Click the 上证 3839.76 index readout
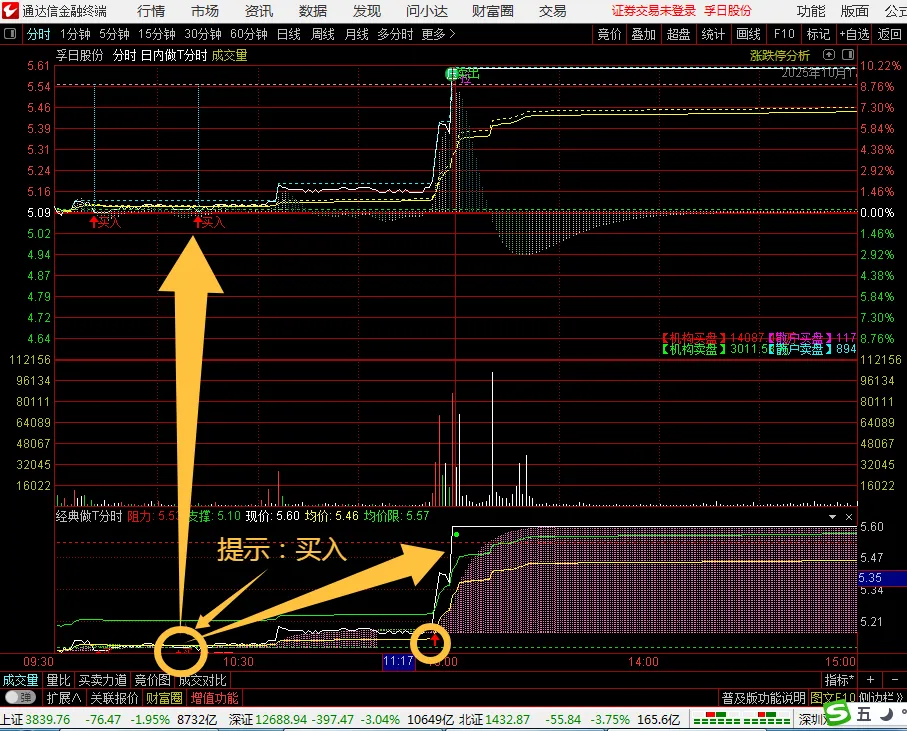 point(35,719)
